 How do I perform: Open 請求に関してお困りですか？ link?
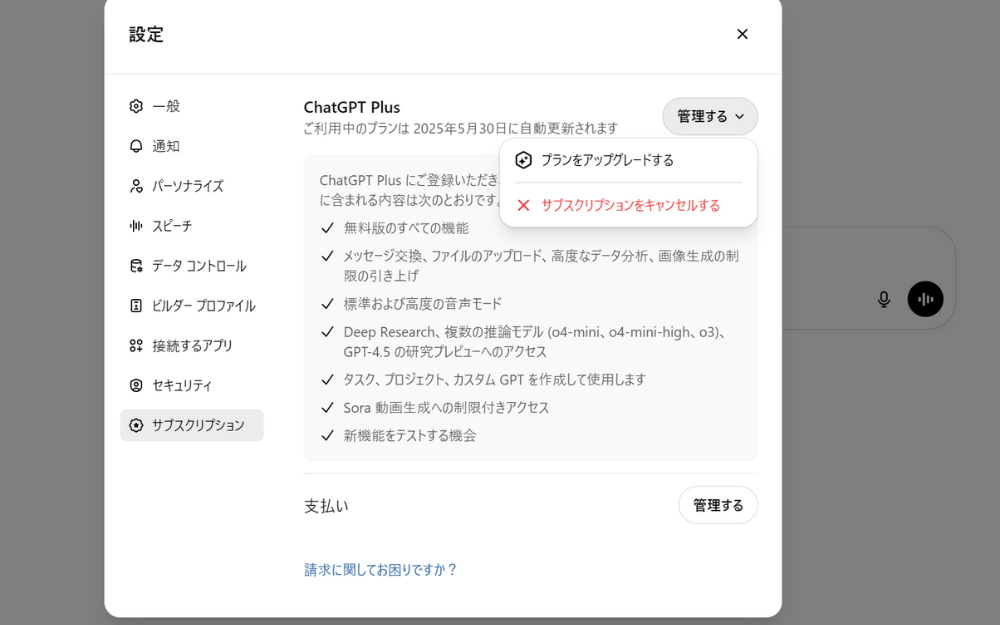coord(380,570)
